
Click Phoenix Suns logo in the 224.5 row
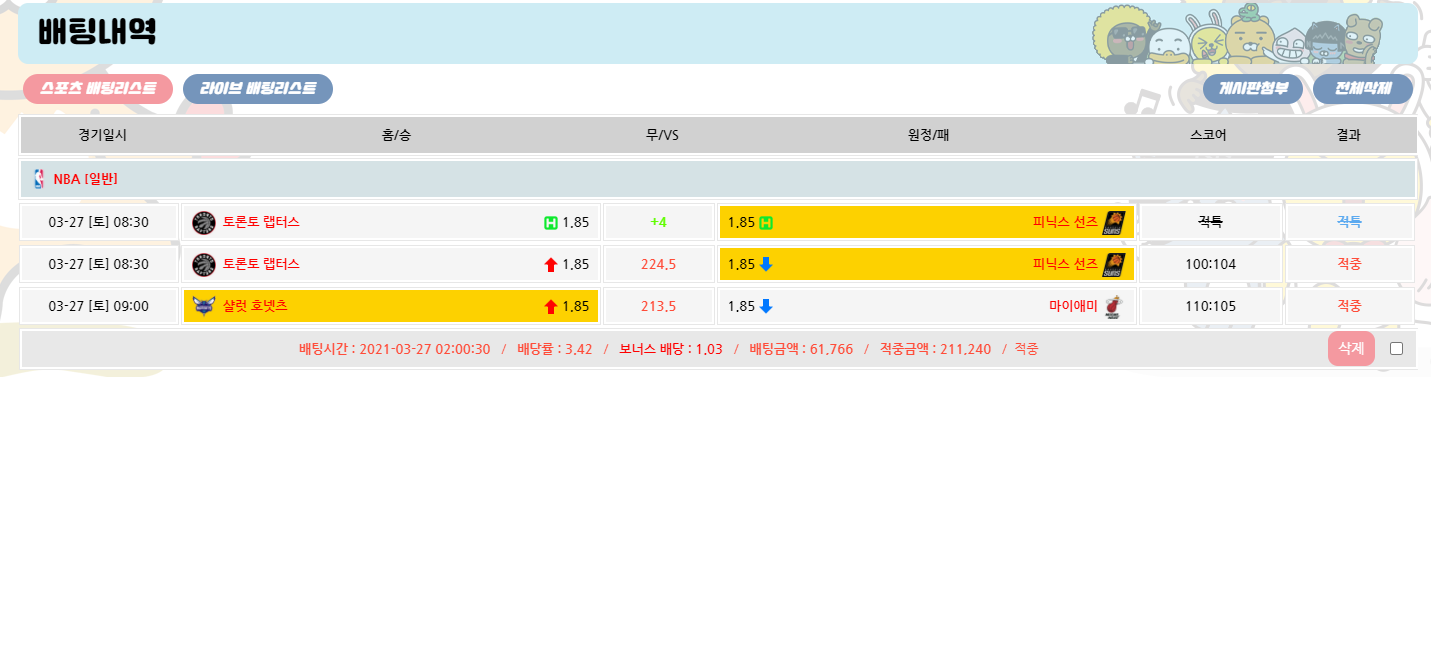(x=1113, y=264)
